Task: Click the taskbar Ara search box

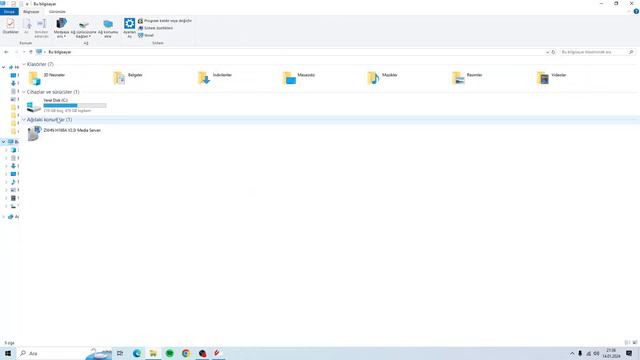Action: (65, 353)
